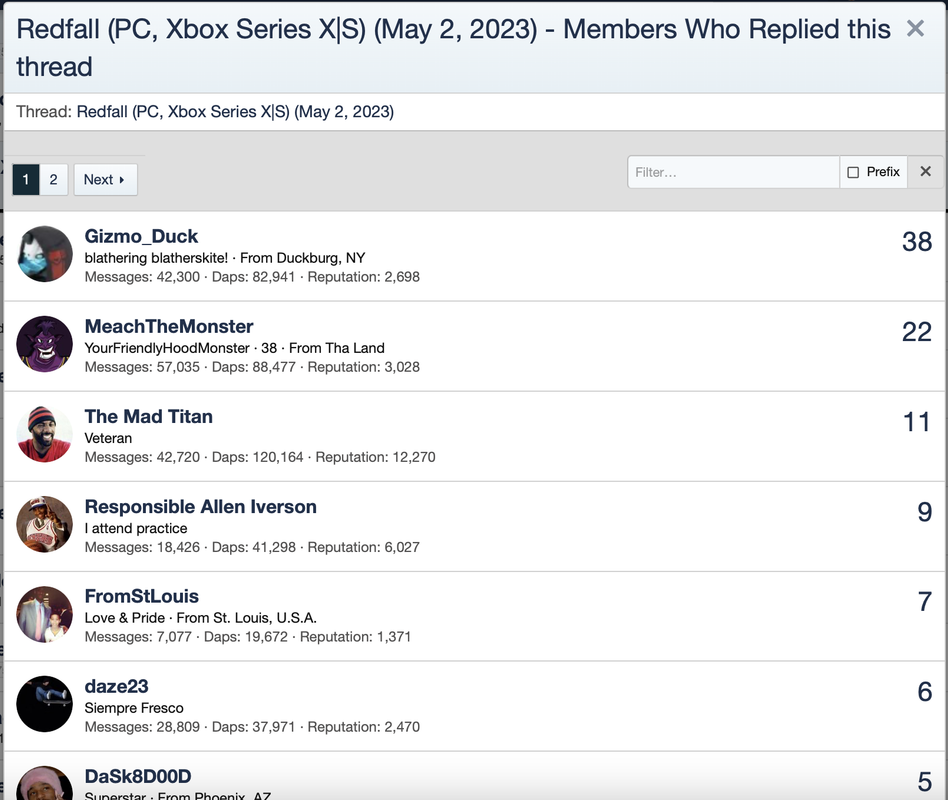The image size is (948, 800).
Task: Clear the filter using the X icon
Action: coord(926,172)
